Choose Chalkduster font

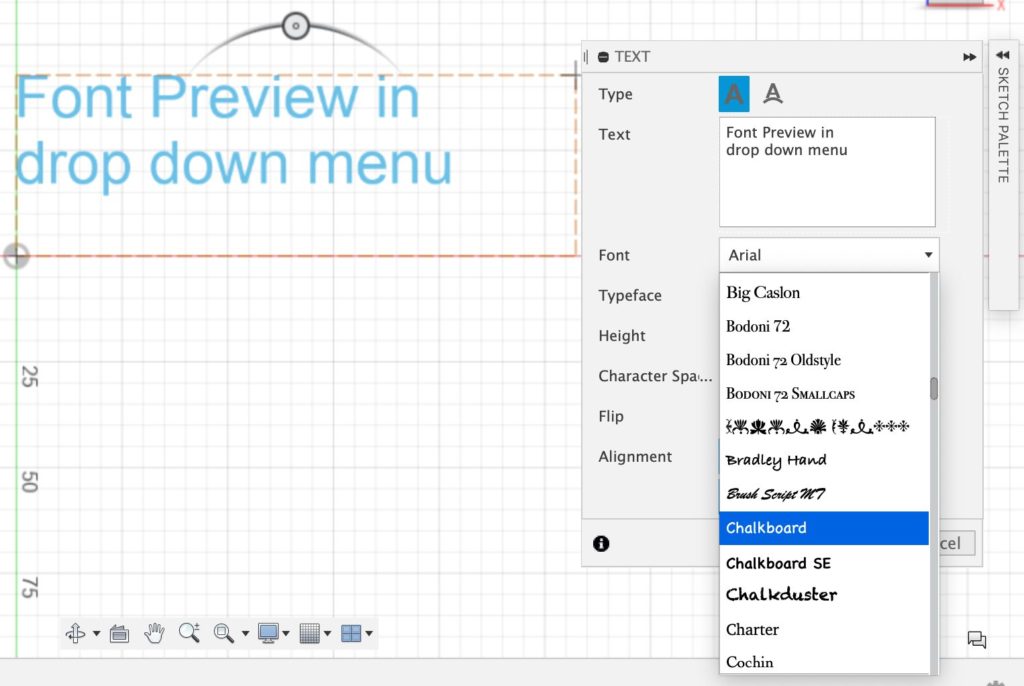(x=824, y=595)
